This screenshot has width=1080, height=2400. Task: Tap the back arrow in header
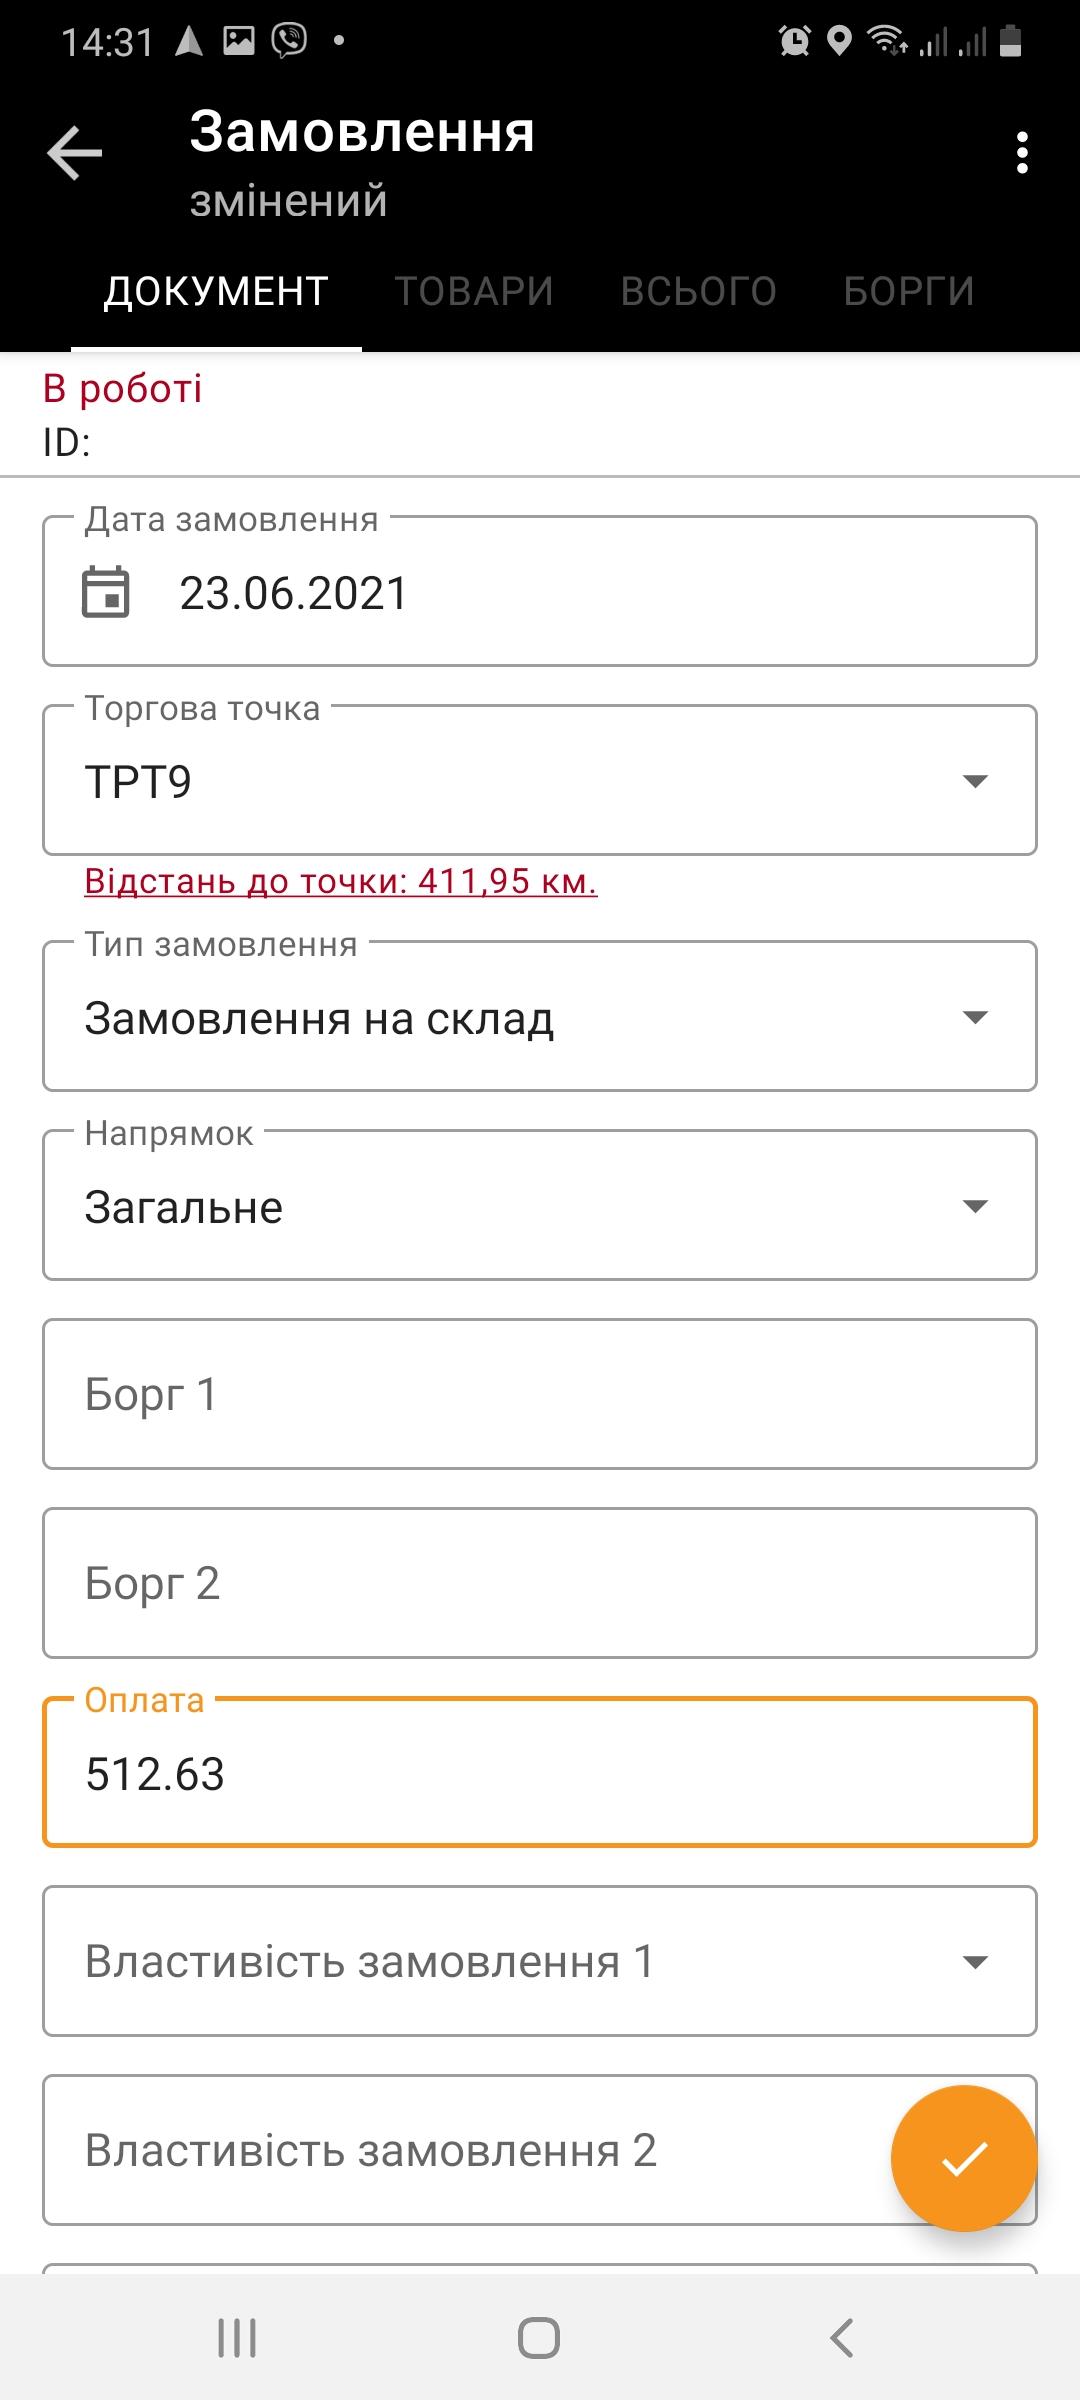tap(75, 153)
